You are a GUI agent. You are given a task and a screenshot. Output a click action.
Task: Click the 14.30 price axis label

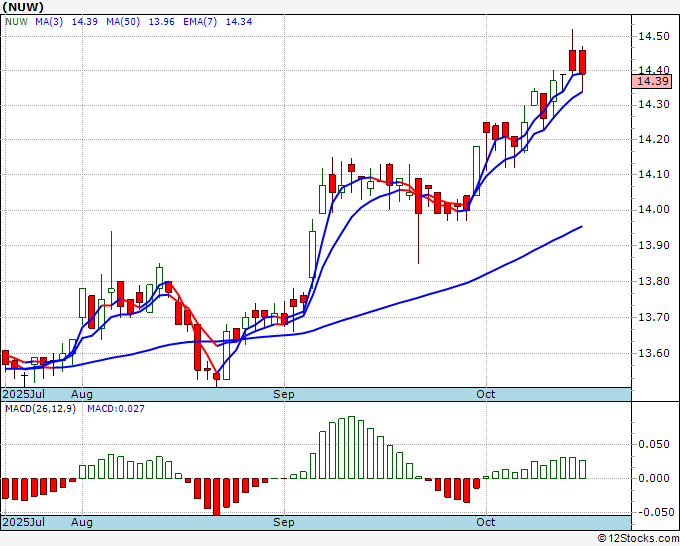pos(654,105)
